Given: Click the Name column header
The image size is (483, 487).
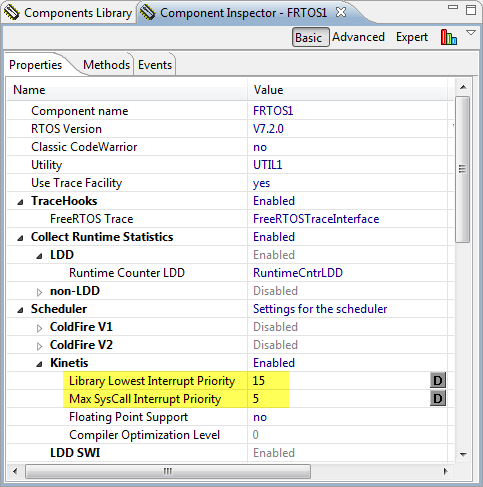Looking at the screenshot, I should pos(127,90).
